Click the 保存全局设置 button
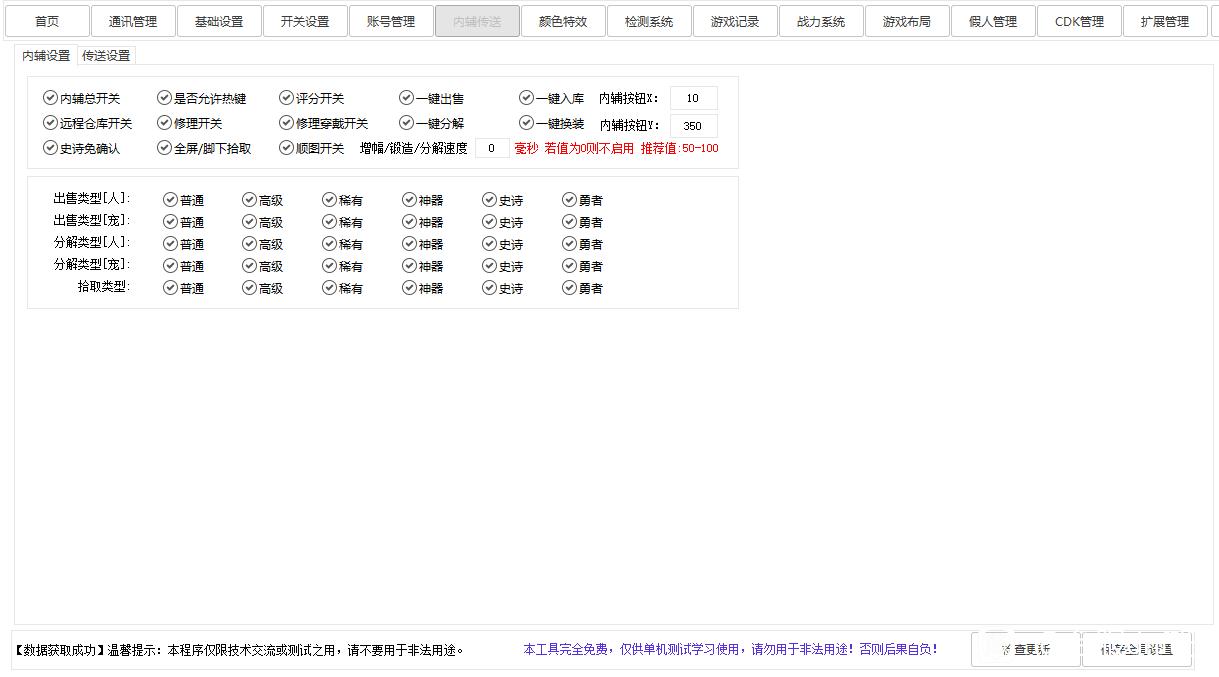The height and width of the screenshot is (677, 1219). point(1137,649)
